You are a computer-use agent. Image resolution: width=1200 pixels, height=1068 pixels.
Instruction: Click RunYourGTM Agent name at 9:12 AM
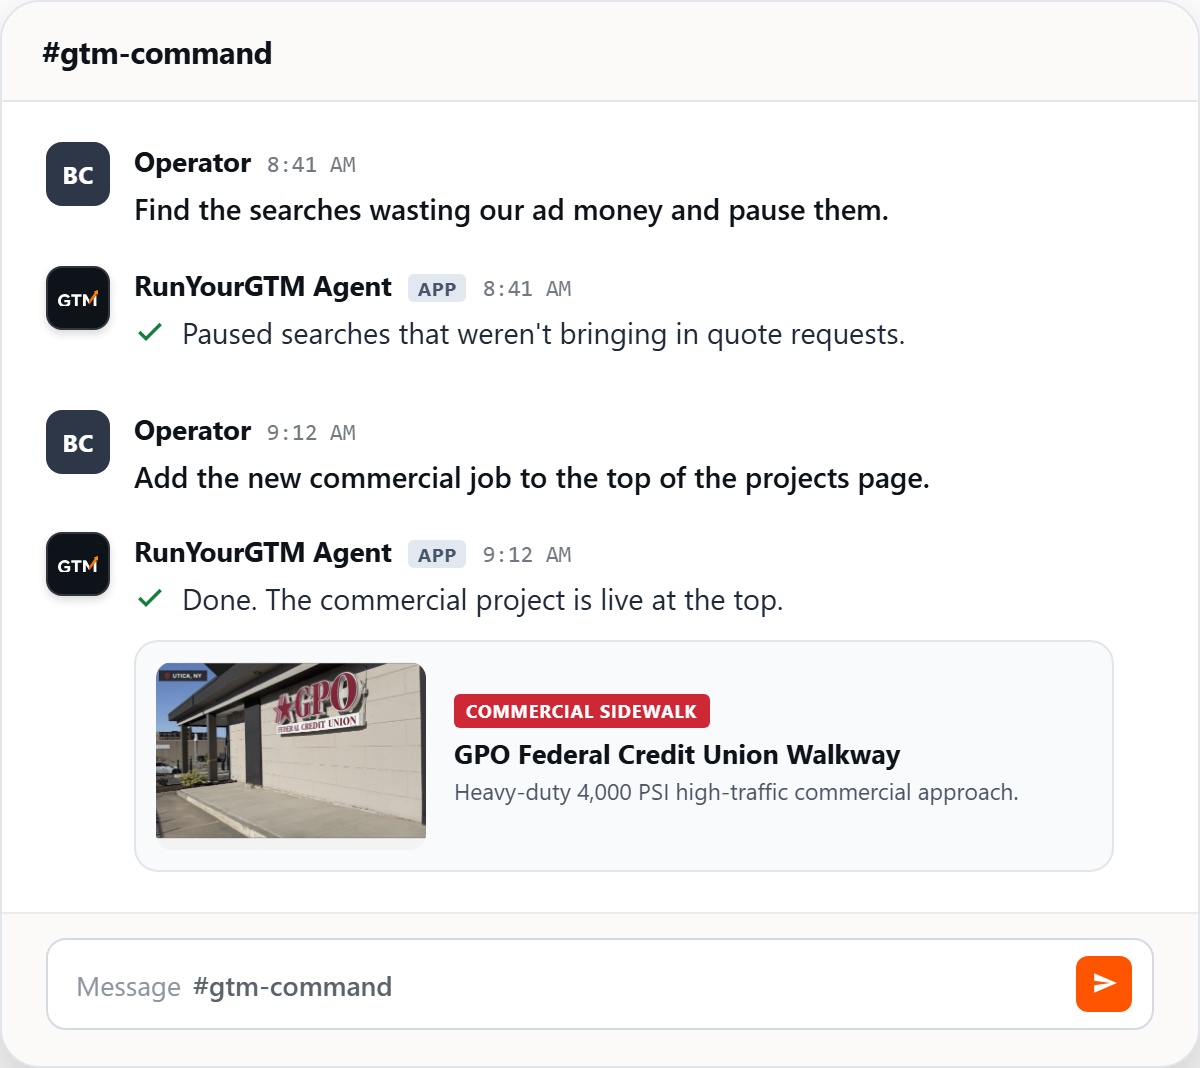tap(263, 553)
